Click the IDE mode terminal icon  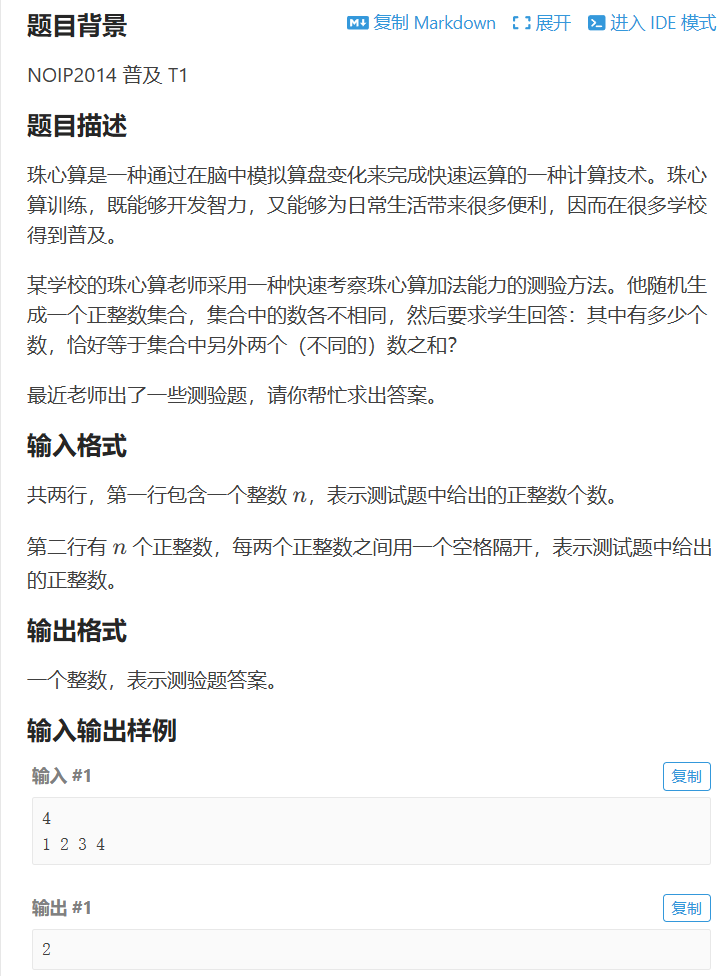coord(596,23)
